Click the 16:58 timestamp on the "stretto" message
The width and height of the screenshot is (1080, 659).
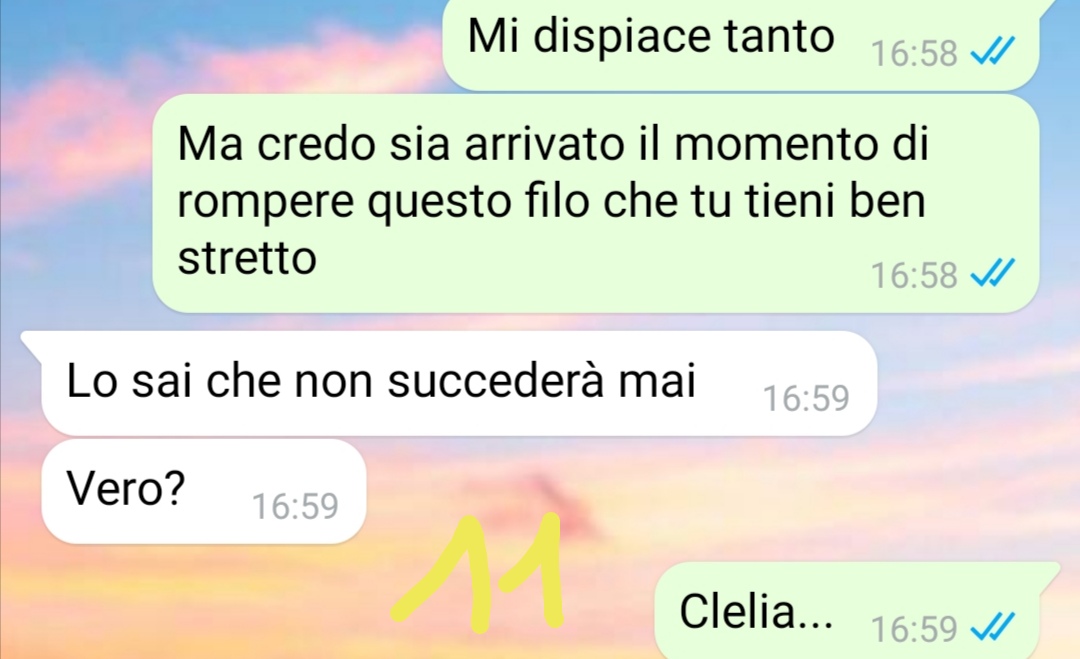click(x=914, y=275)
